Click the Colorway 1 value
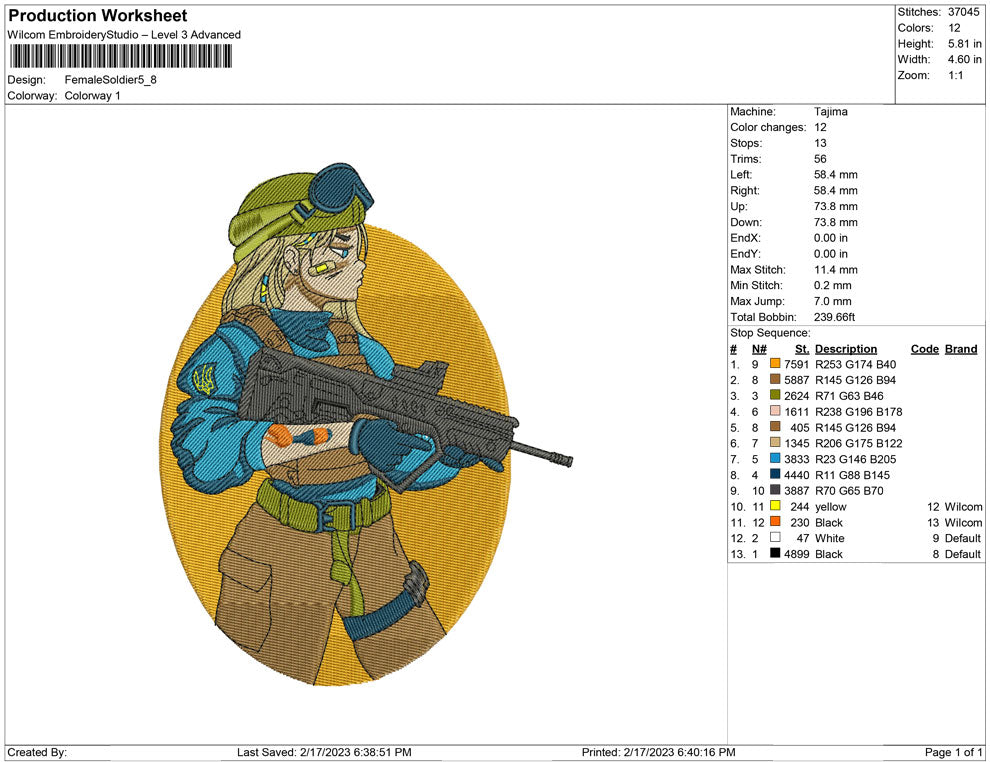990x762 pixels. point(92,96)
